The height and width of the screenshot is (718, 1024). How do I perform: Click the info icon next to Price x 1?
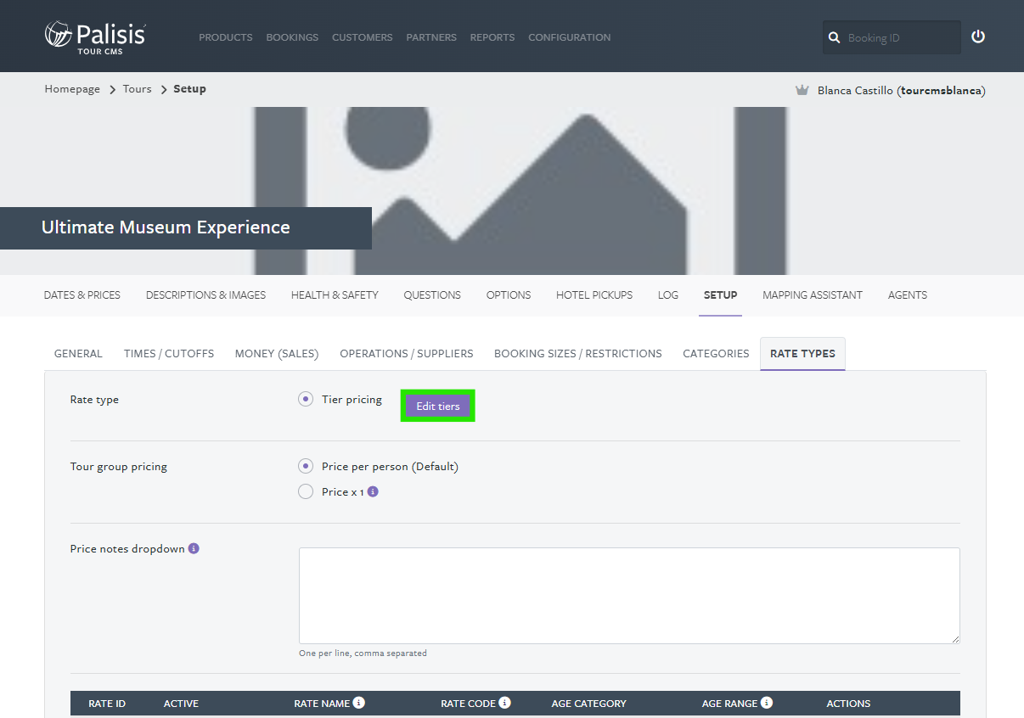click(373, 491)
